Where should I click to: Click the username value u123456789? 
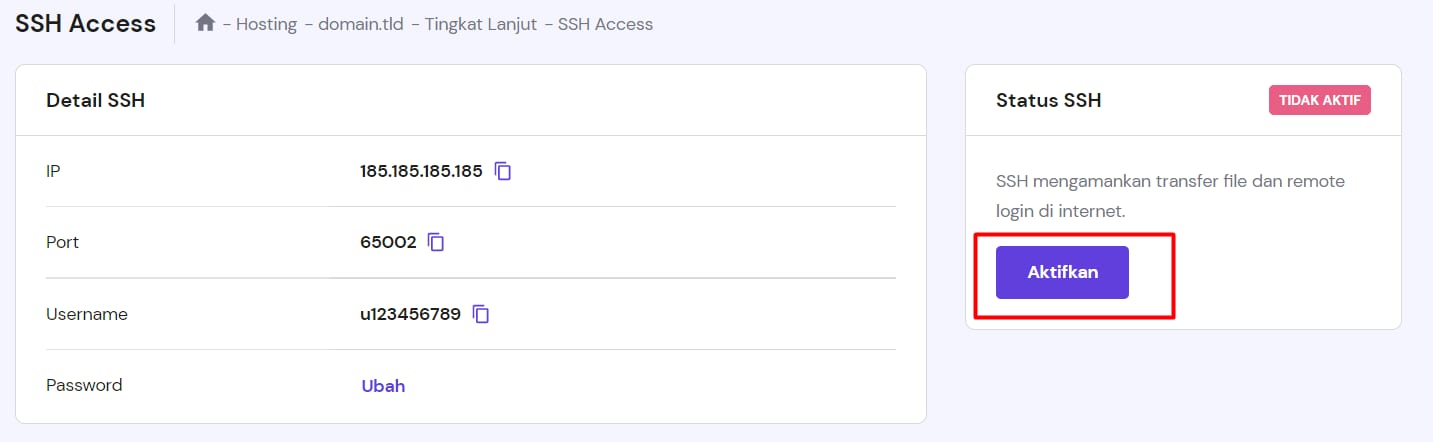(410, 314)
